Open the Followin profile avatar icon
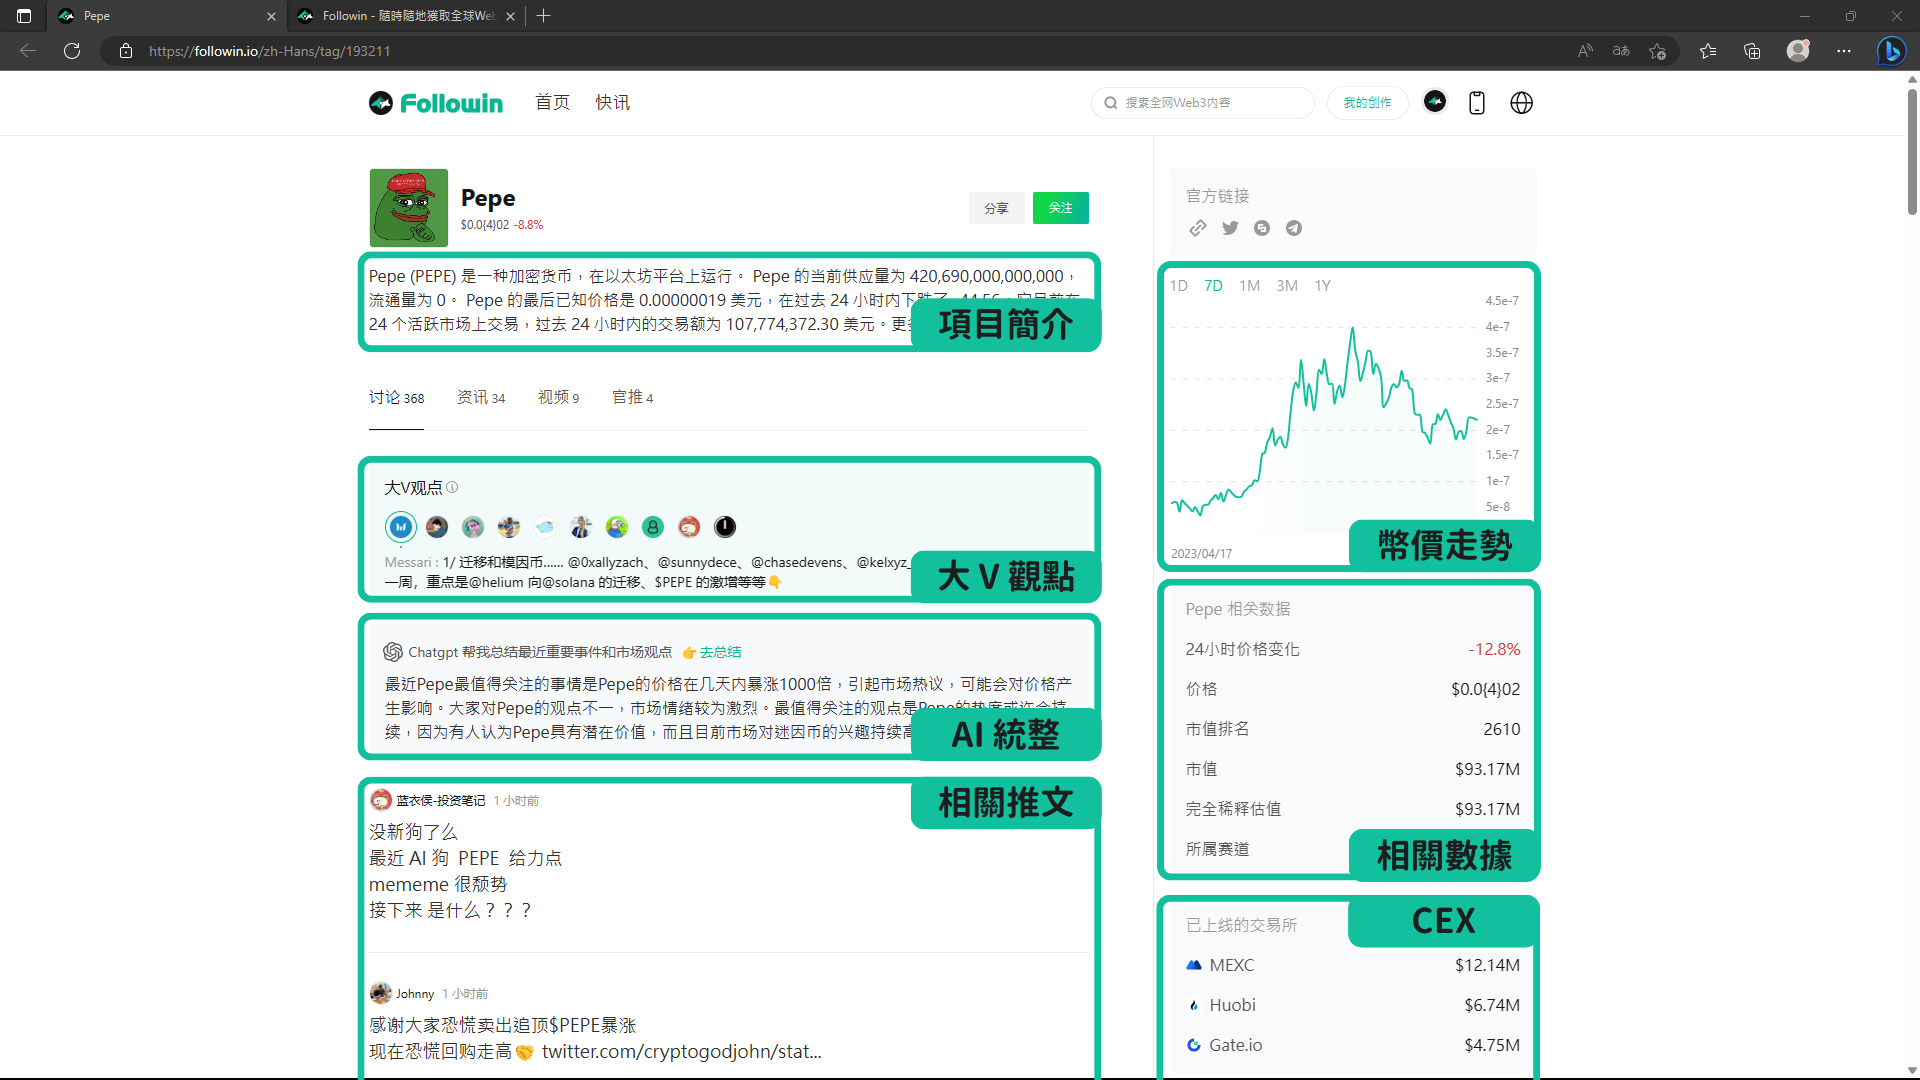 [1435, 102]
